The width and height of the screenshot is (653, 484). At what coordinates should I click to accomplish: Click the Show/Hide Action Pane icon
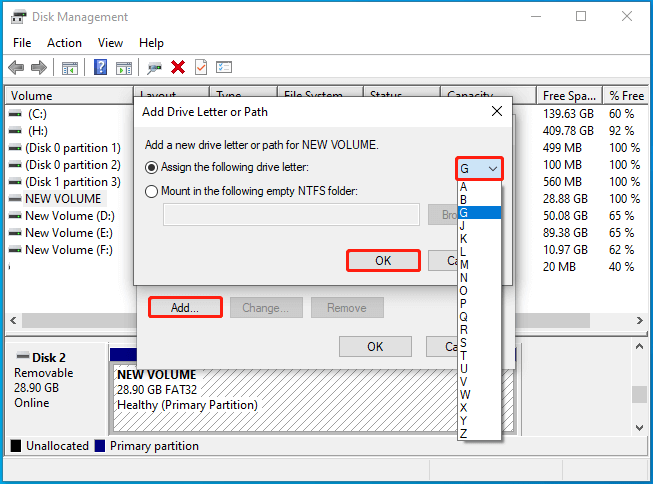coord(124,67)
